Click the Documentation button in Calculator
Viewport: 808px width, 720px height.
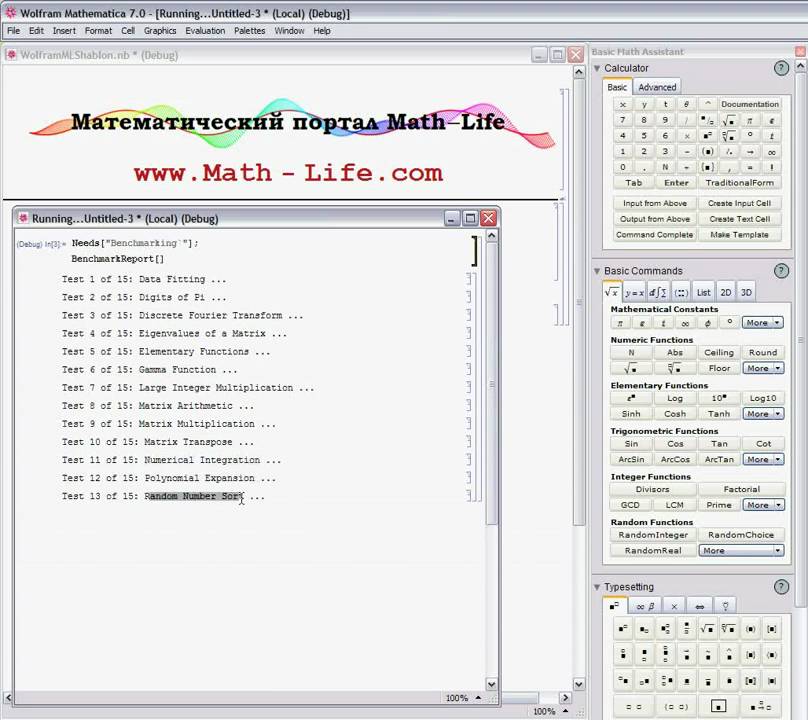coord(750,104)
